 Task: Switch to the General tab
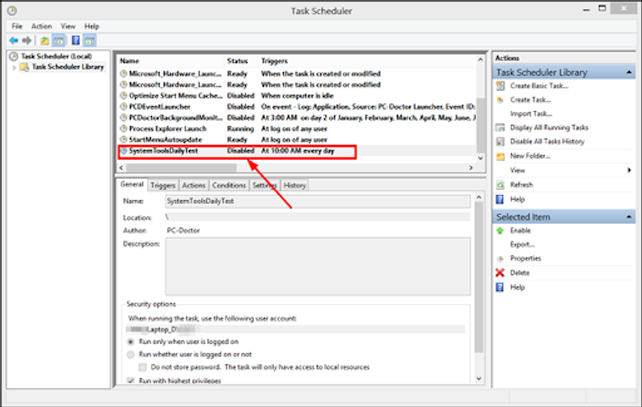click(x=132, y=185)
